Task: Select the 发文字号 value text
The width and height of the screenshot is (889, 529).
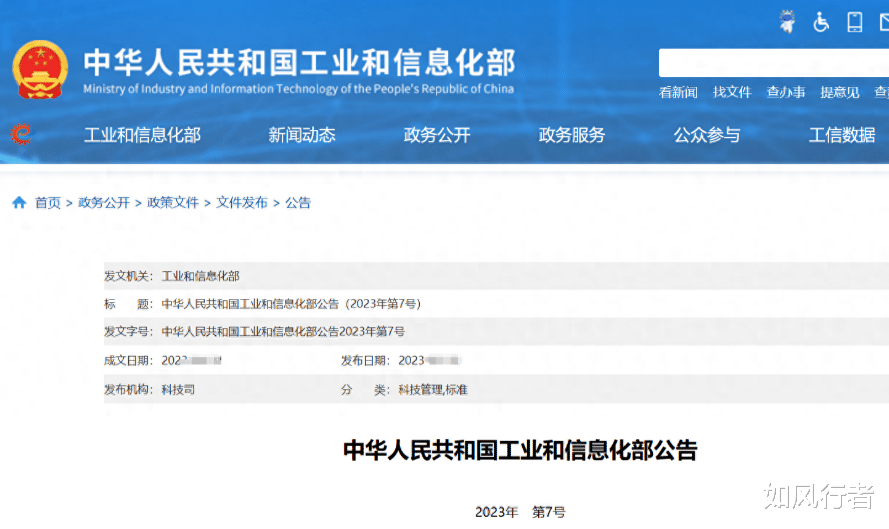Action: point(283,332)
